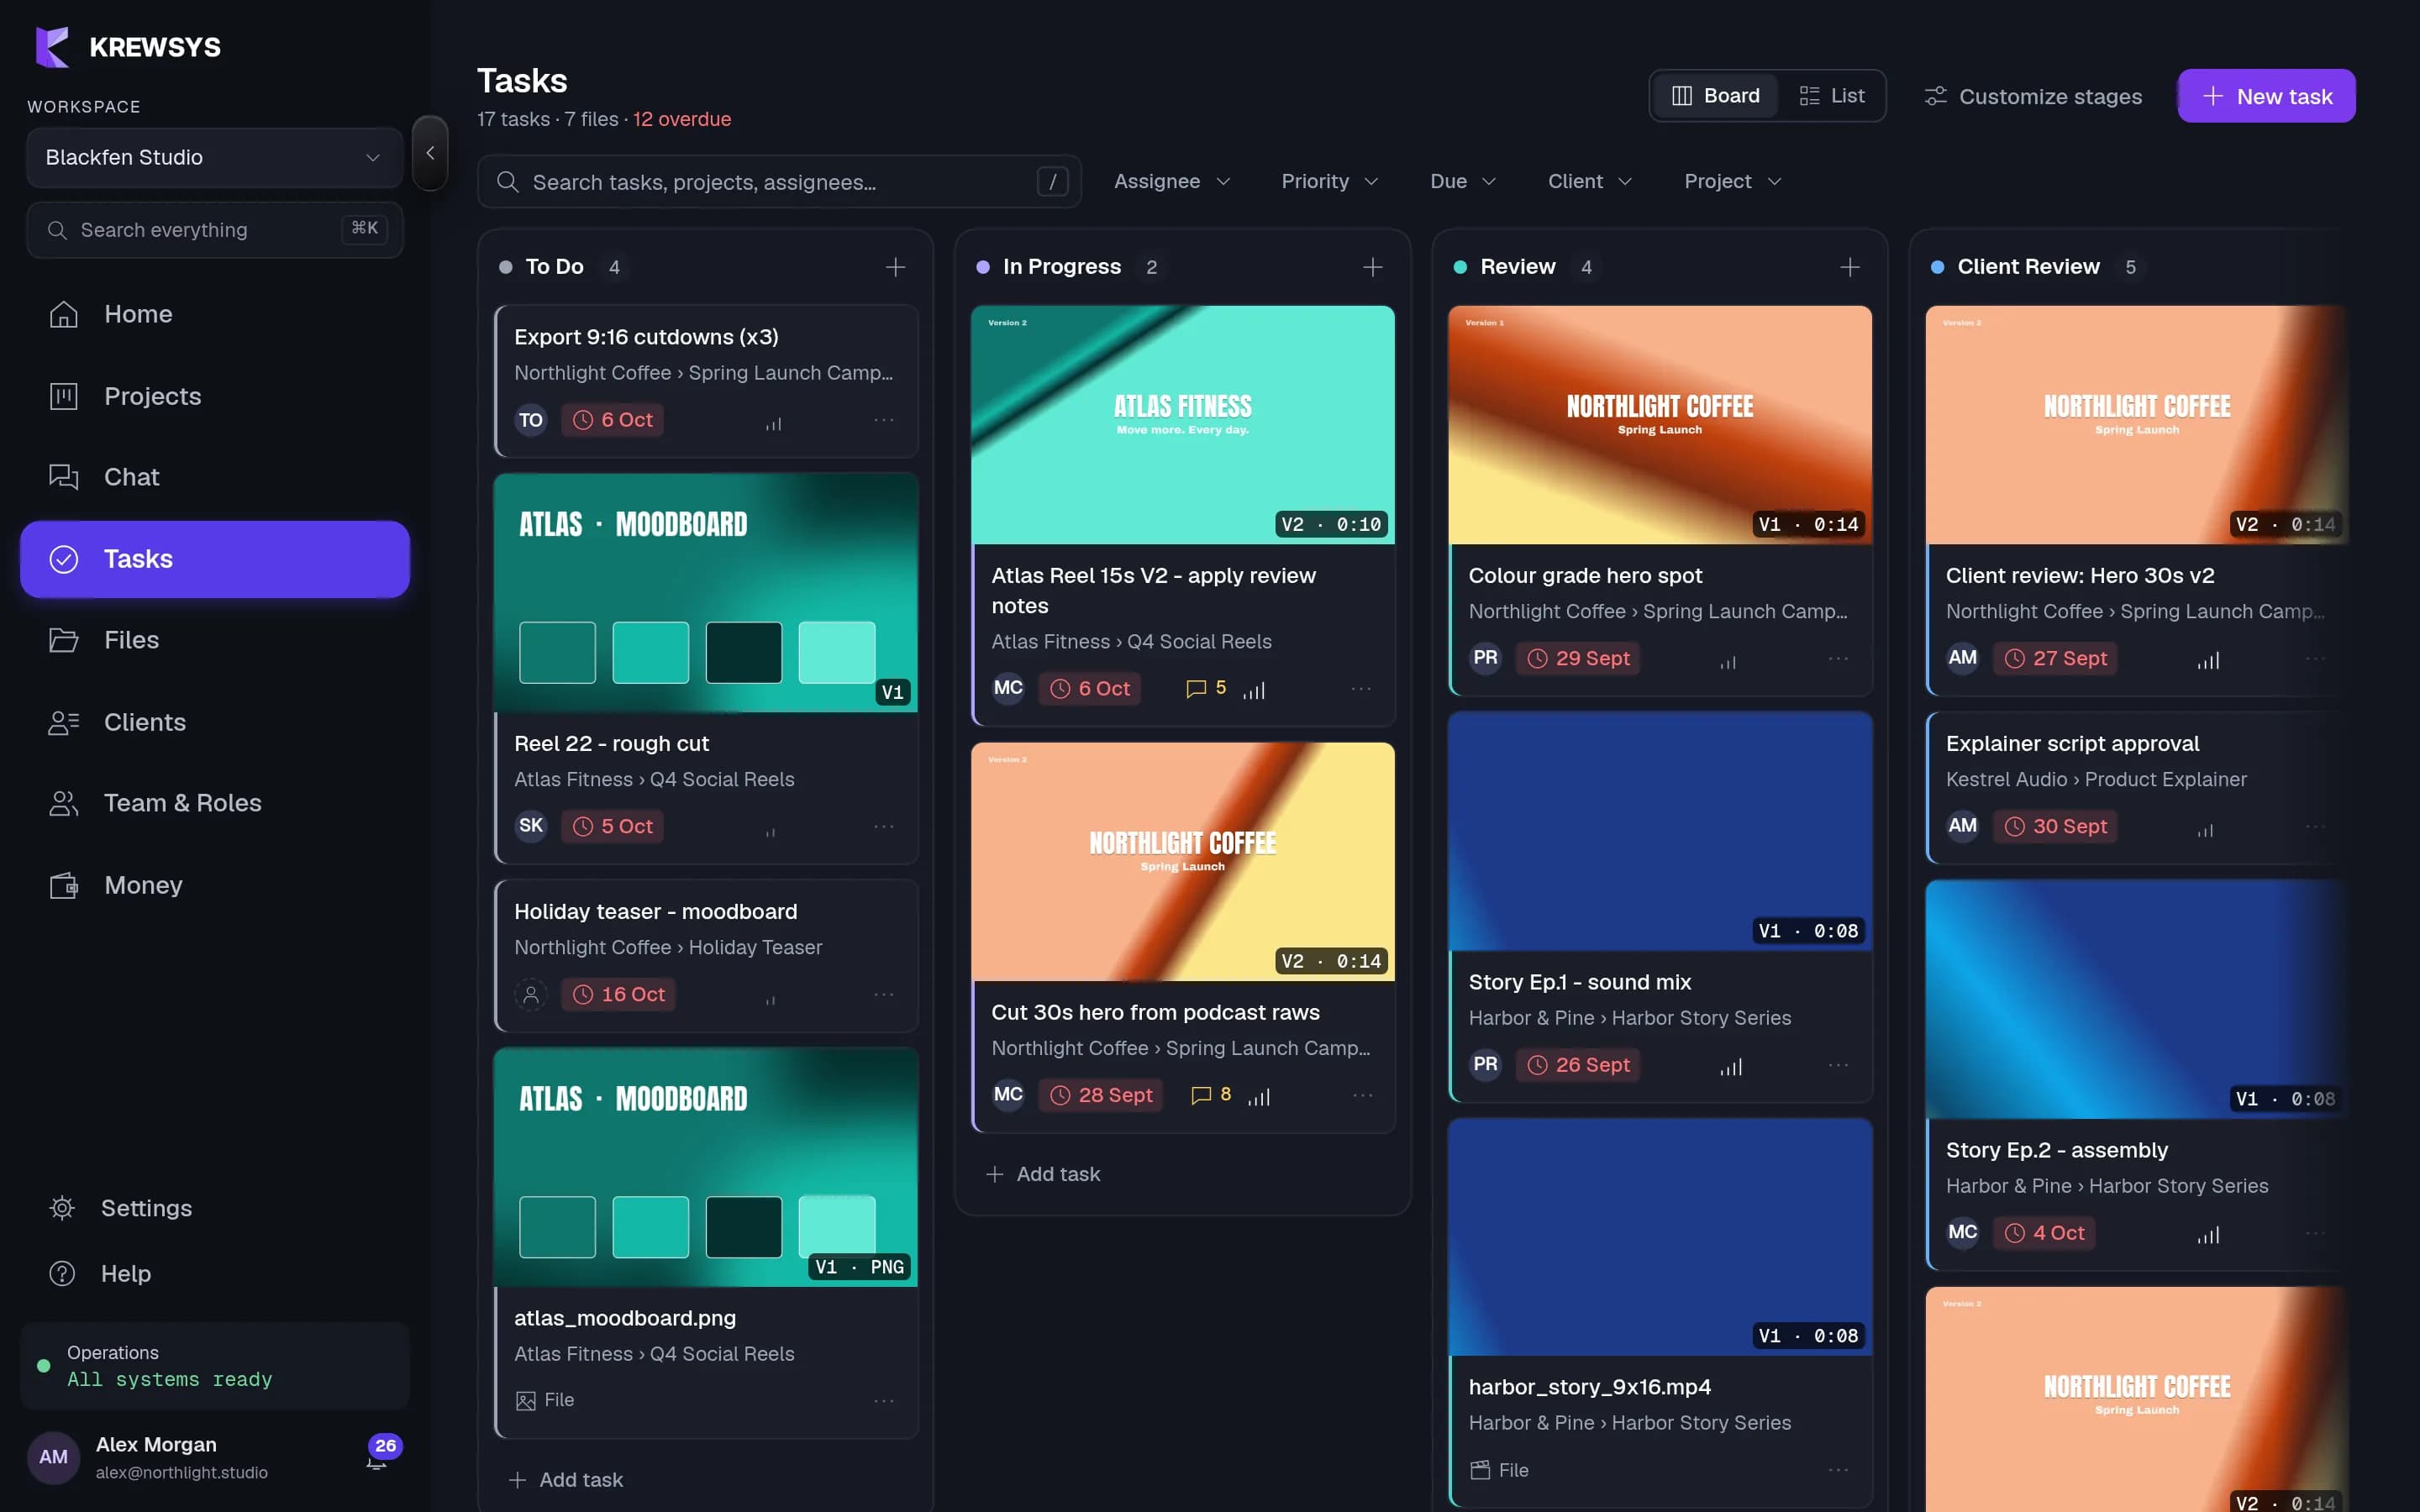This screenshot has height=1512, width=2420.
Task: Open comments on Cut 30s hero card
Action: (1211, 1094)
